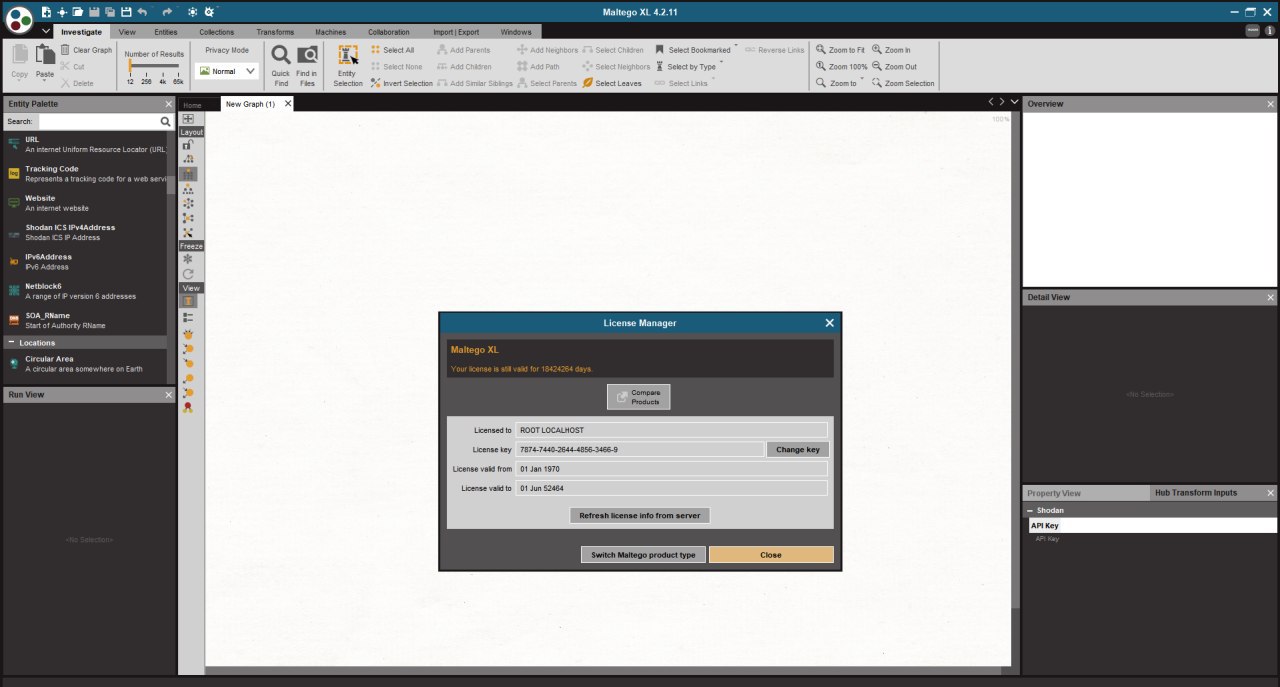Select the API Key row in Shodan

[x=1152, y=525]
